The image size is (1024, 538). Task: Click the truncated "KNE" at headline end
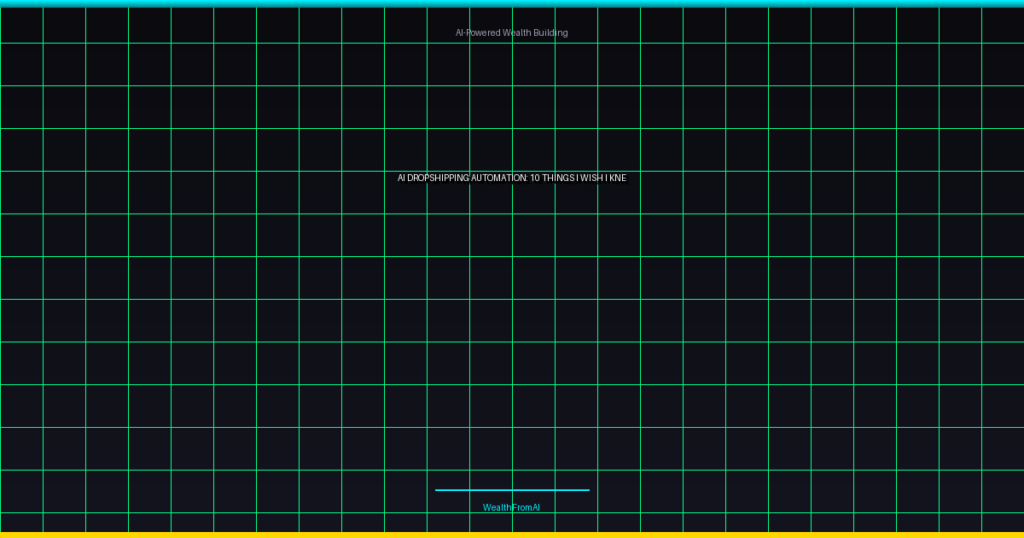click(617, 178)
